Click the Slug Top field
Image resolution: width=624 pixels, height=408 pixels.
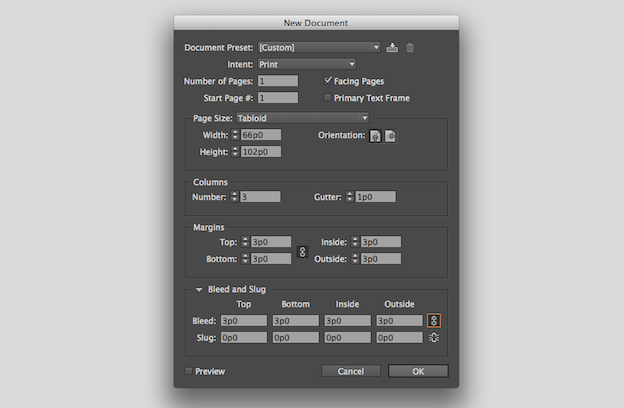click(244, 338)
